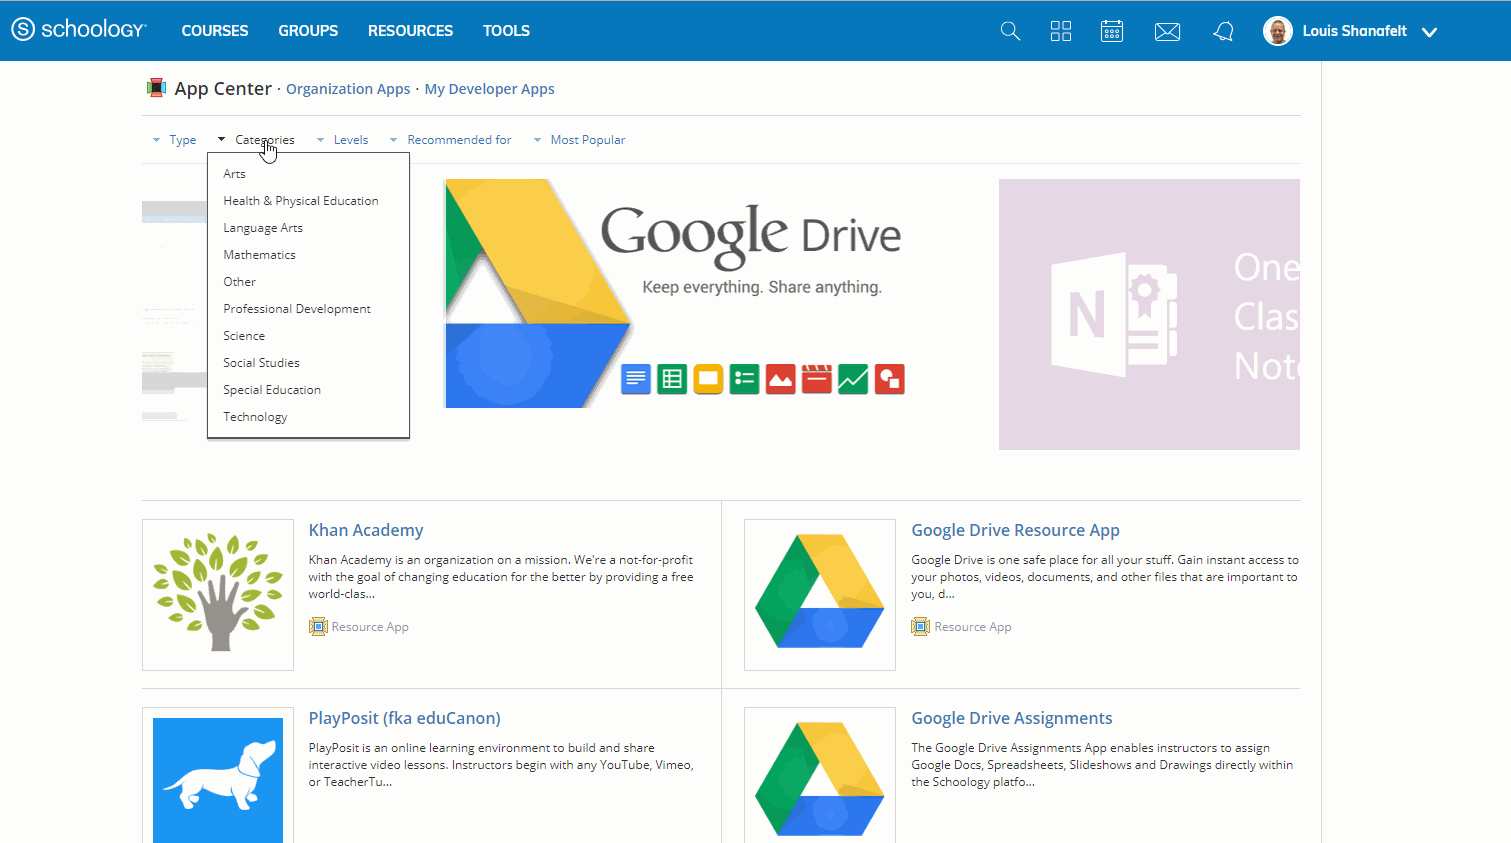Collapse the Categories filter dropdown
1511x843 pixels.
[x=257, y=140]
